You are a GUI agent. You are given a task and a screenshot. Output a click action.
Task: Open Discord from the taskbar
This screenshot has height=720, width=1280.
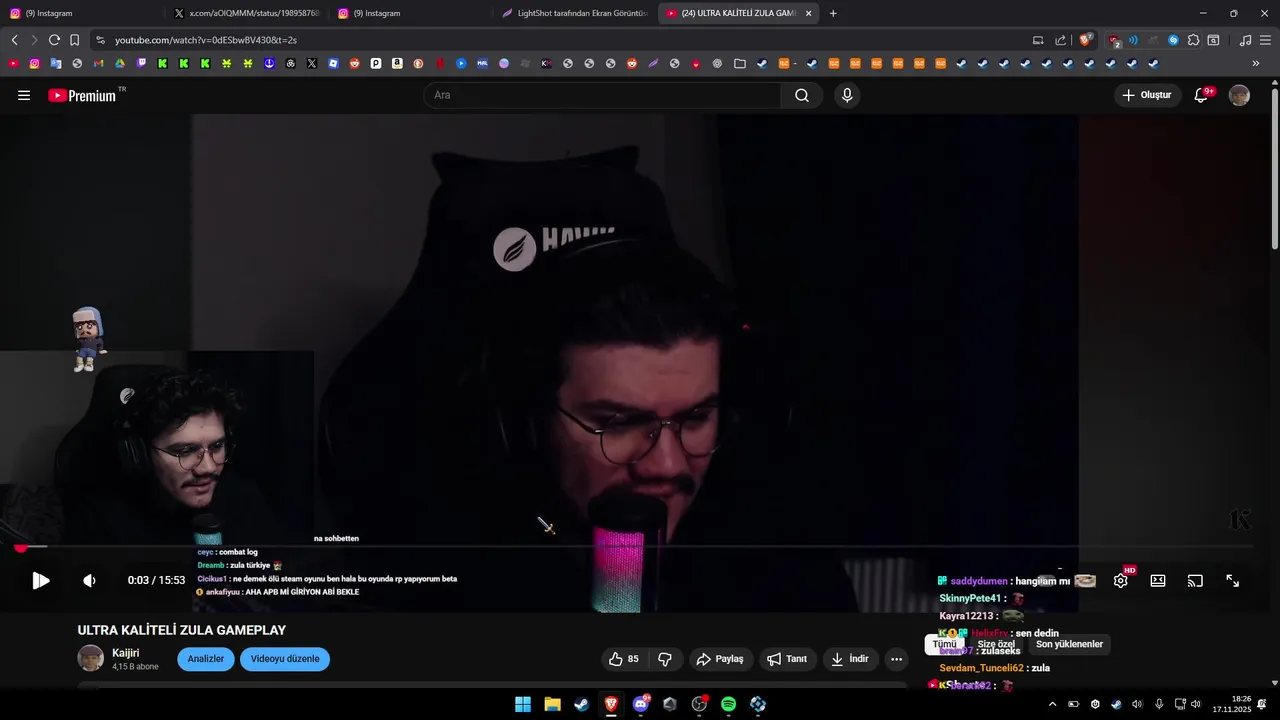tap(640, 704)
